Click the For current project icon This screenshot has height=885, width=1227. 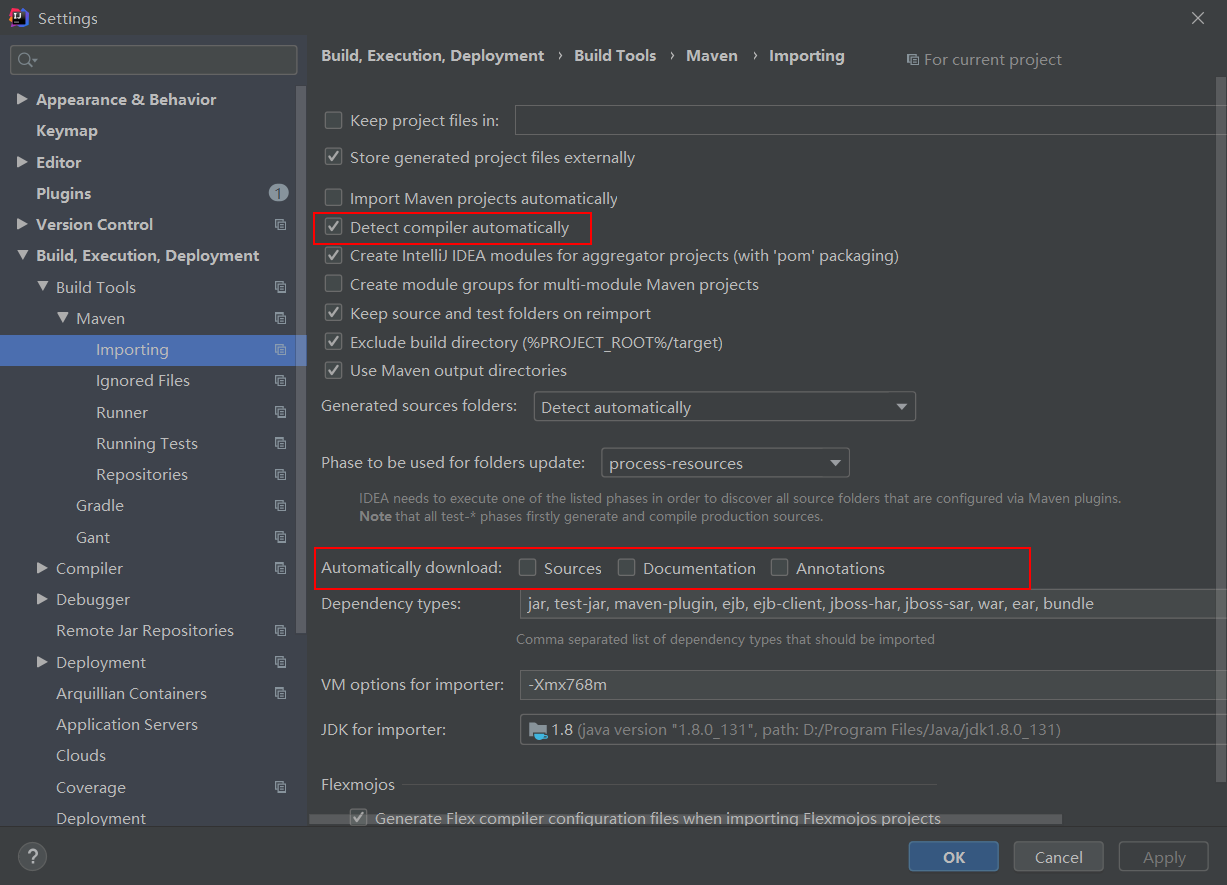pos(912,60)
